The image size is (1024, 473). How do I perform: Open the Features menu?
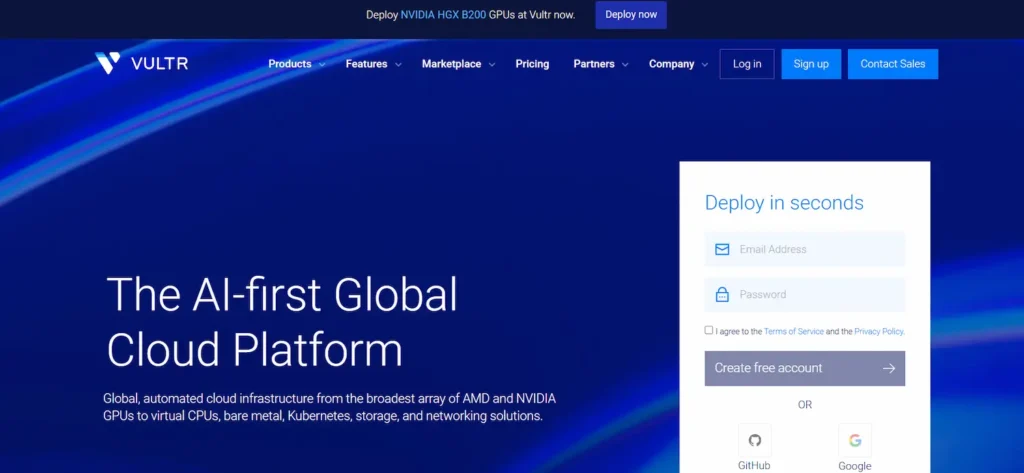point(366,64)
